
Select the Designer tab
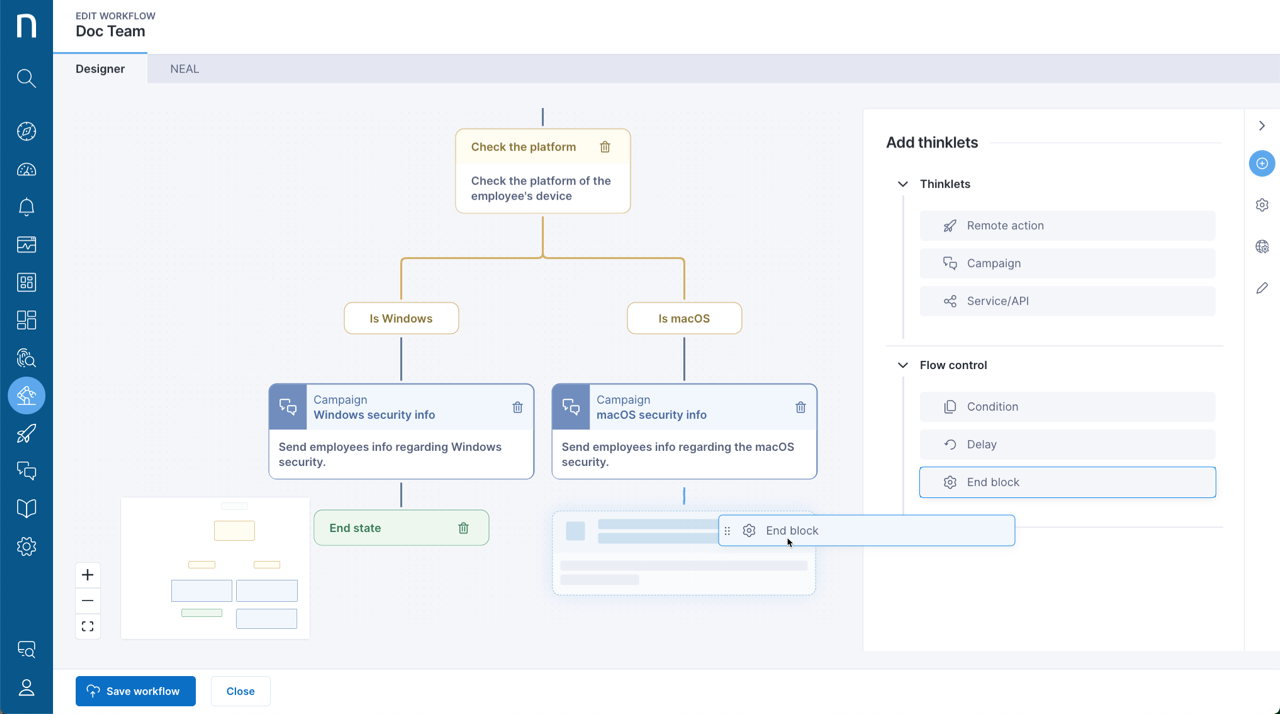[x=100, y=68]
